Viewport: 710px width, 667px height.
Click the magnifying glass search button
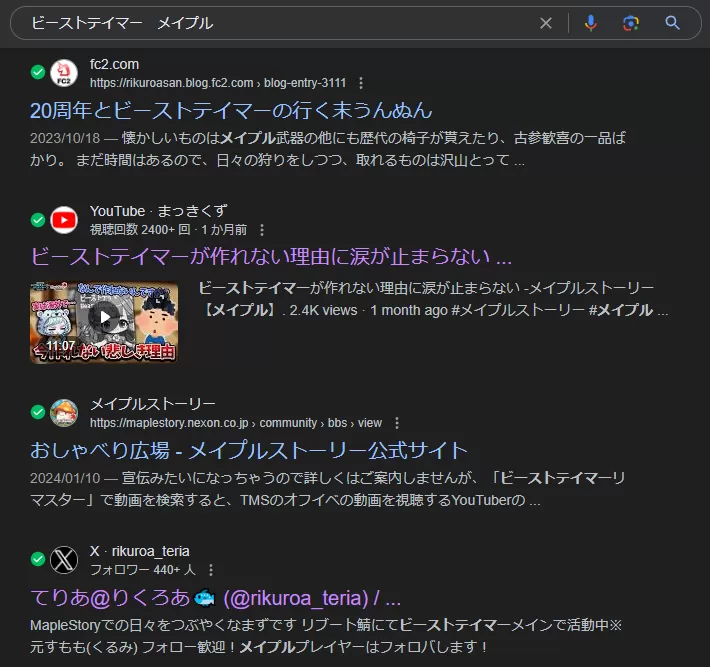click(672, 23)
